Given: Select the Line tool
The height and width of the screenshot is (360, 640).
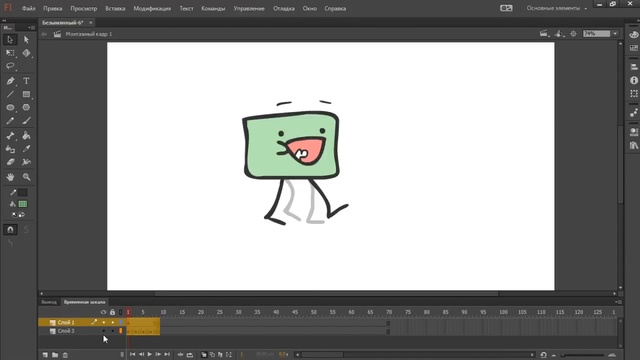Looking at the screenshot, I should [10, 94].
